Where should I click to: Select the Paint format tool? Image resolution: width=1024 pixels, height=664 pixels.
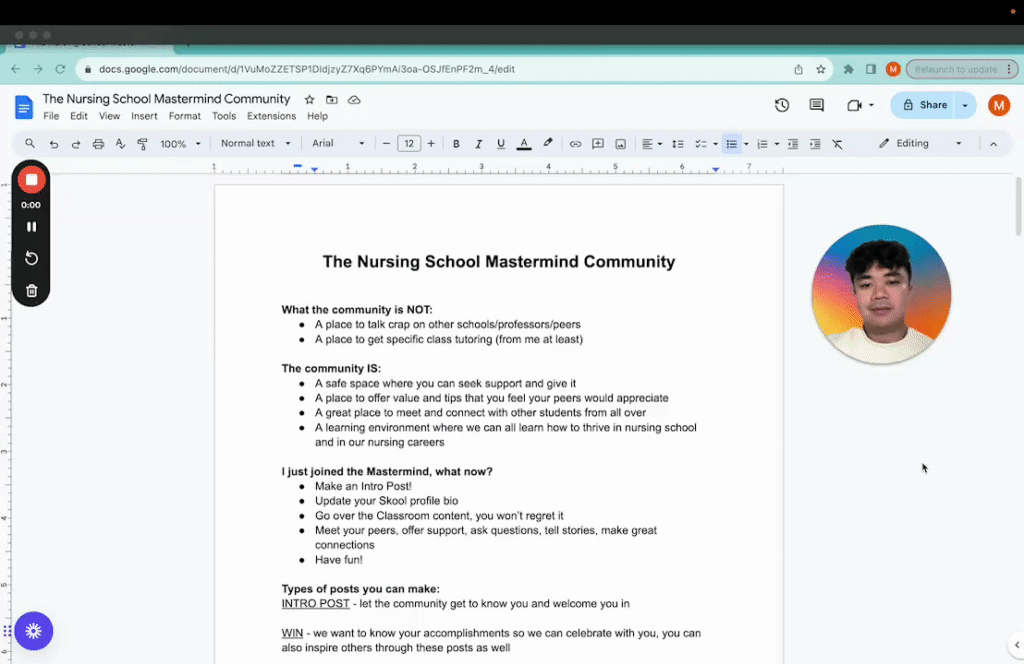tap(142, 144)
